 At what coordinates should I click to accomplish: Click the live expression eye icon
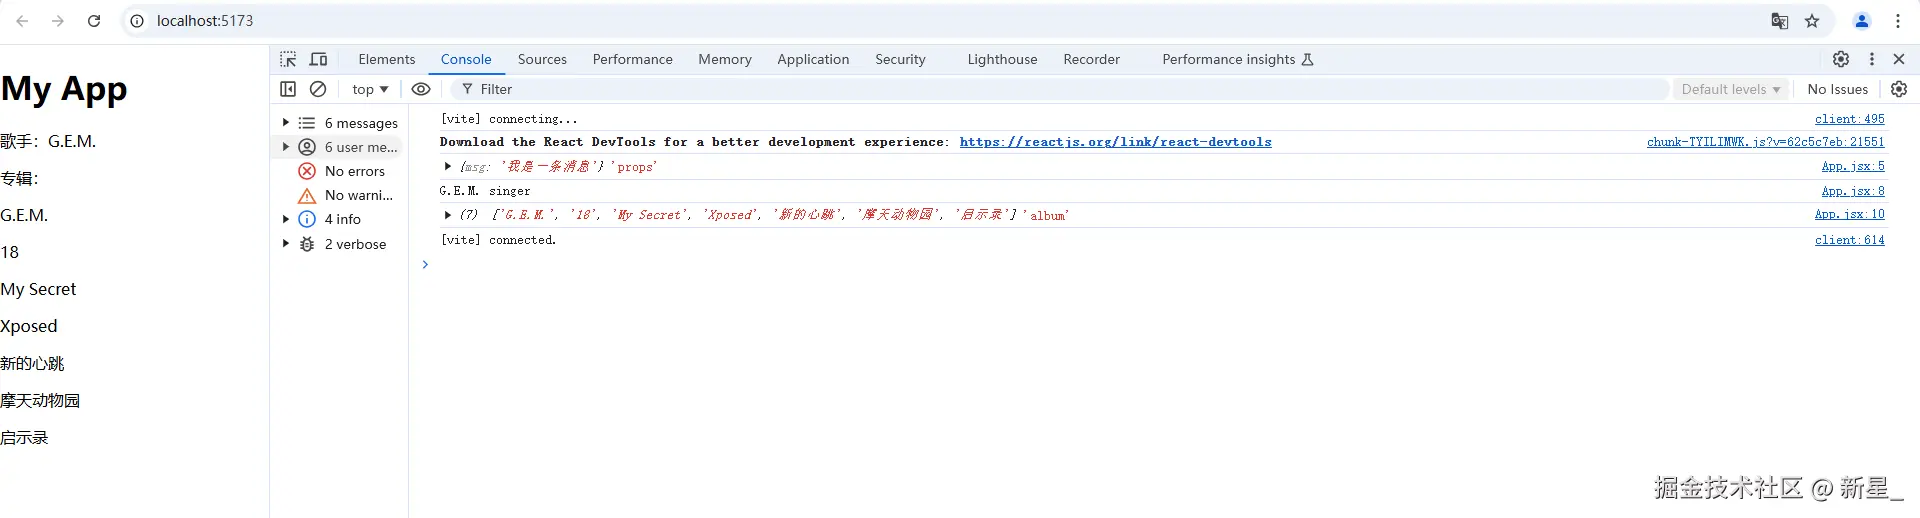point(421,89)
